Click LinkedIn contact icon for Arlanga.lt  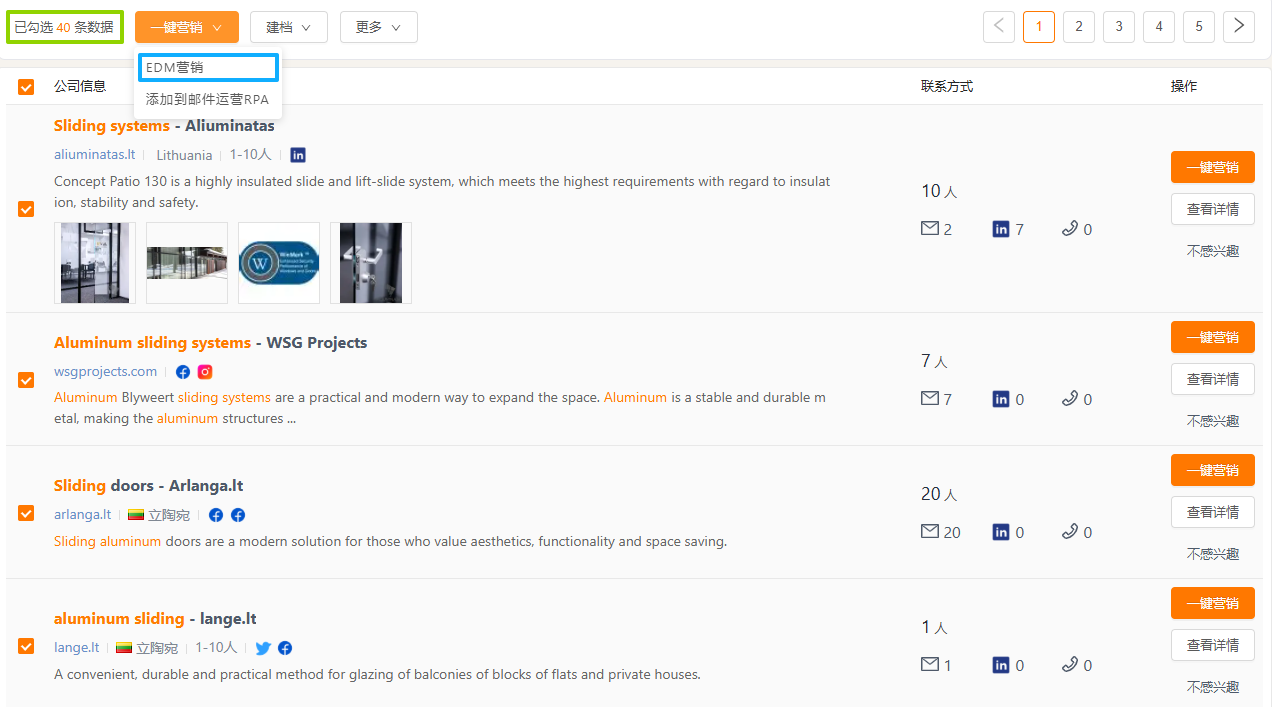point(1001,532)
